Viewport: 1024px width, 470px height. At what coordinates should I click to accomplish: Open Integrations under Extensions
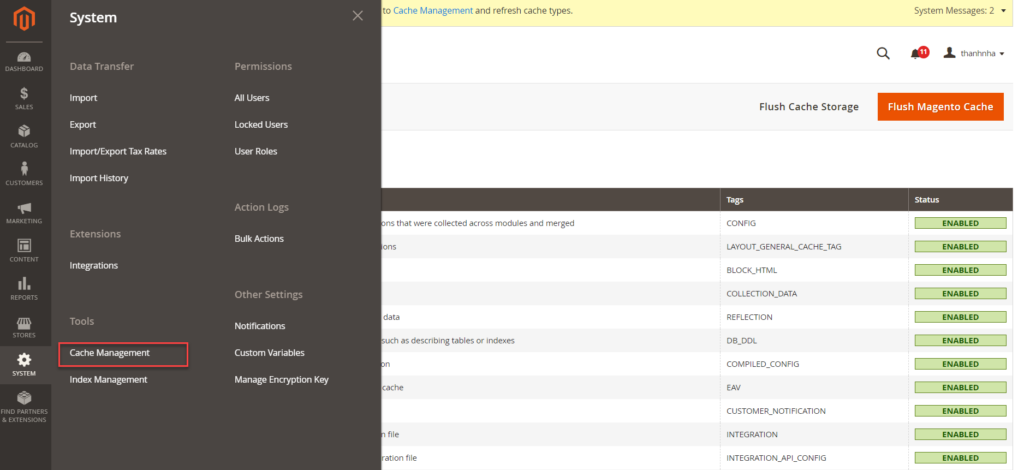coord(93,266)
